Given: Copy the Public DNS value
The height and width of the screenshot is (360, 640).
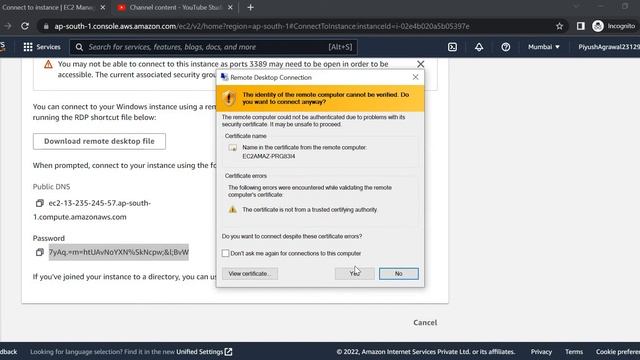Looking at the screenshot, I should 40,203.
